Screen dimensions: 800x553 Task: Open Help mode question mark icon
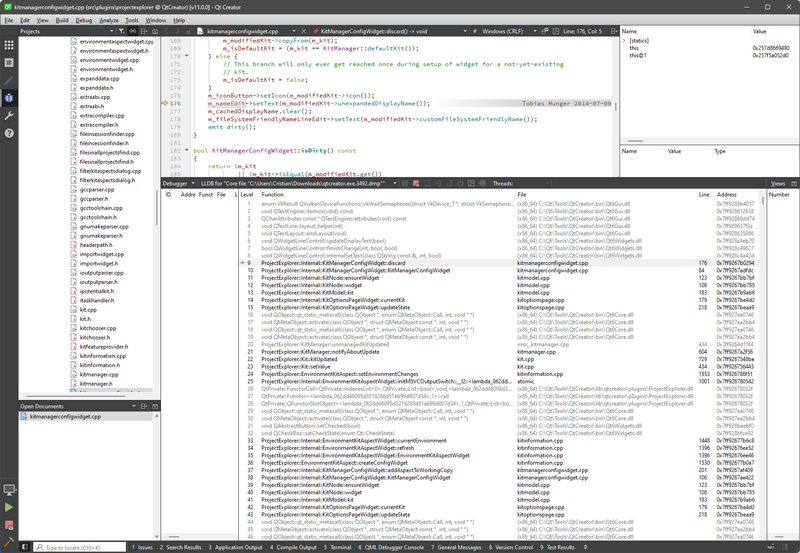pyautogui.click(x=9, y=133)
